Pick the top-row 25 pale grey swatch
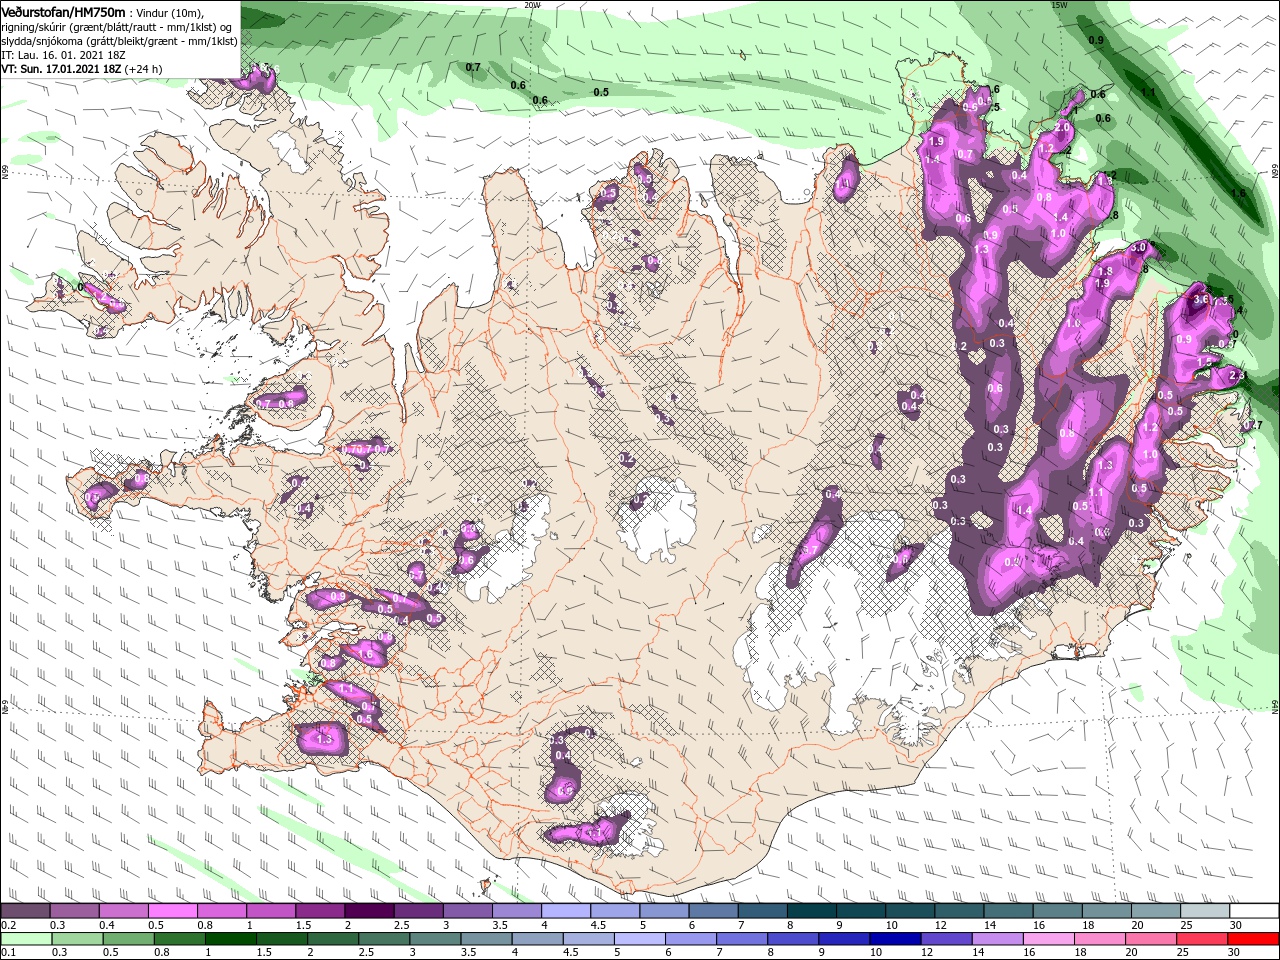This screenshot has height=960, width=1280. coord(1205,911)
